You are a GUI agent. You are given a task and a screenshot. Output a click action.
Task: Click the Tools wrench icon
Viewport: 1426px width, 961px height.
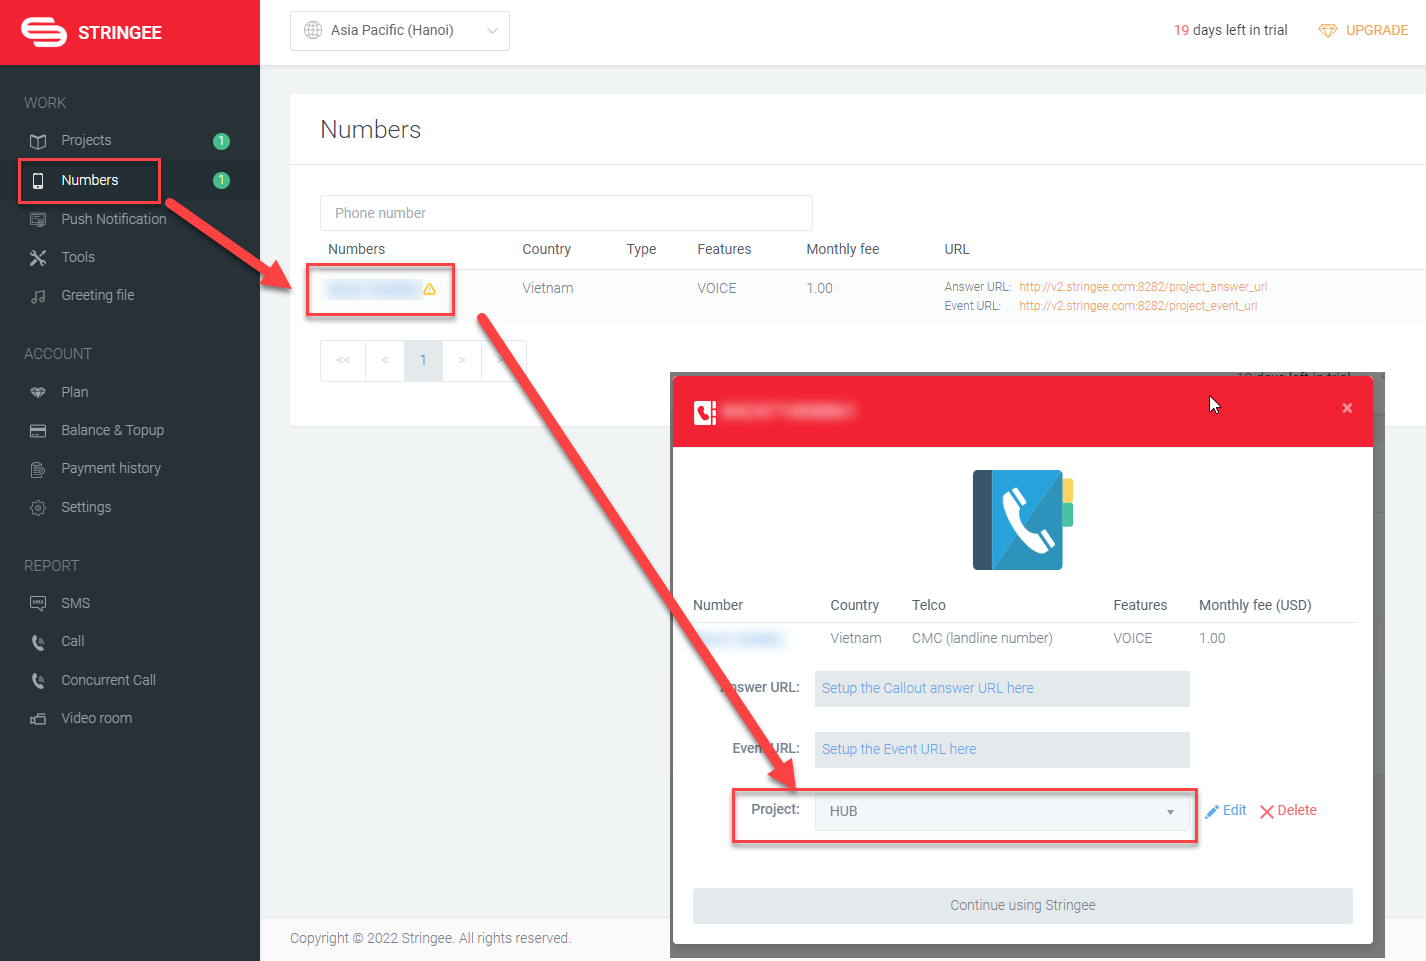pos(38,258)
